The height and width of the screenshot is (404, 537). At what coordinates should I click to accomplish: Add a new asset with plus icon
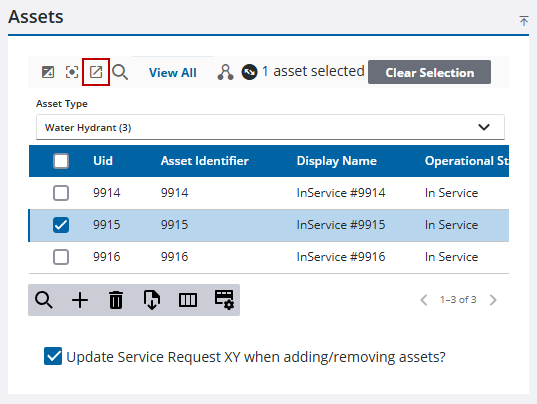[80, 300]
